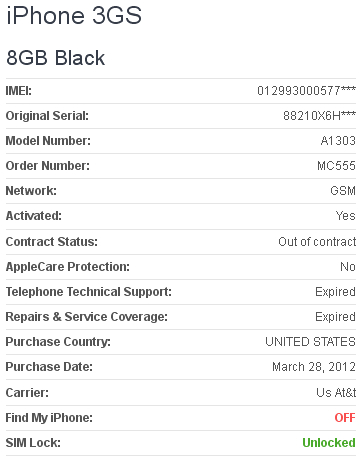Click the Find My iPhone label
Viewport: 361px width, 457px height.
tap(49, 418)
